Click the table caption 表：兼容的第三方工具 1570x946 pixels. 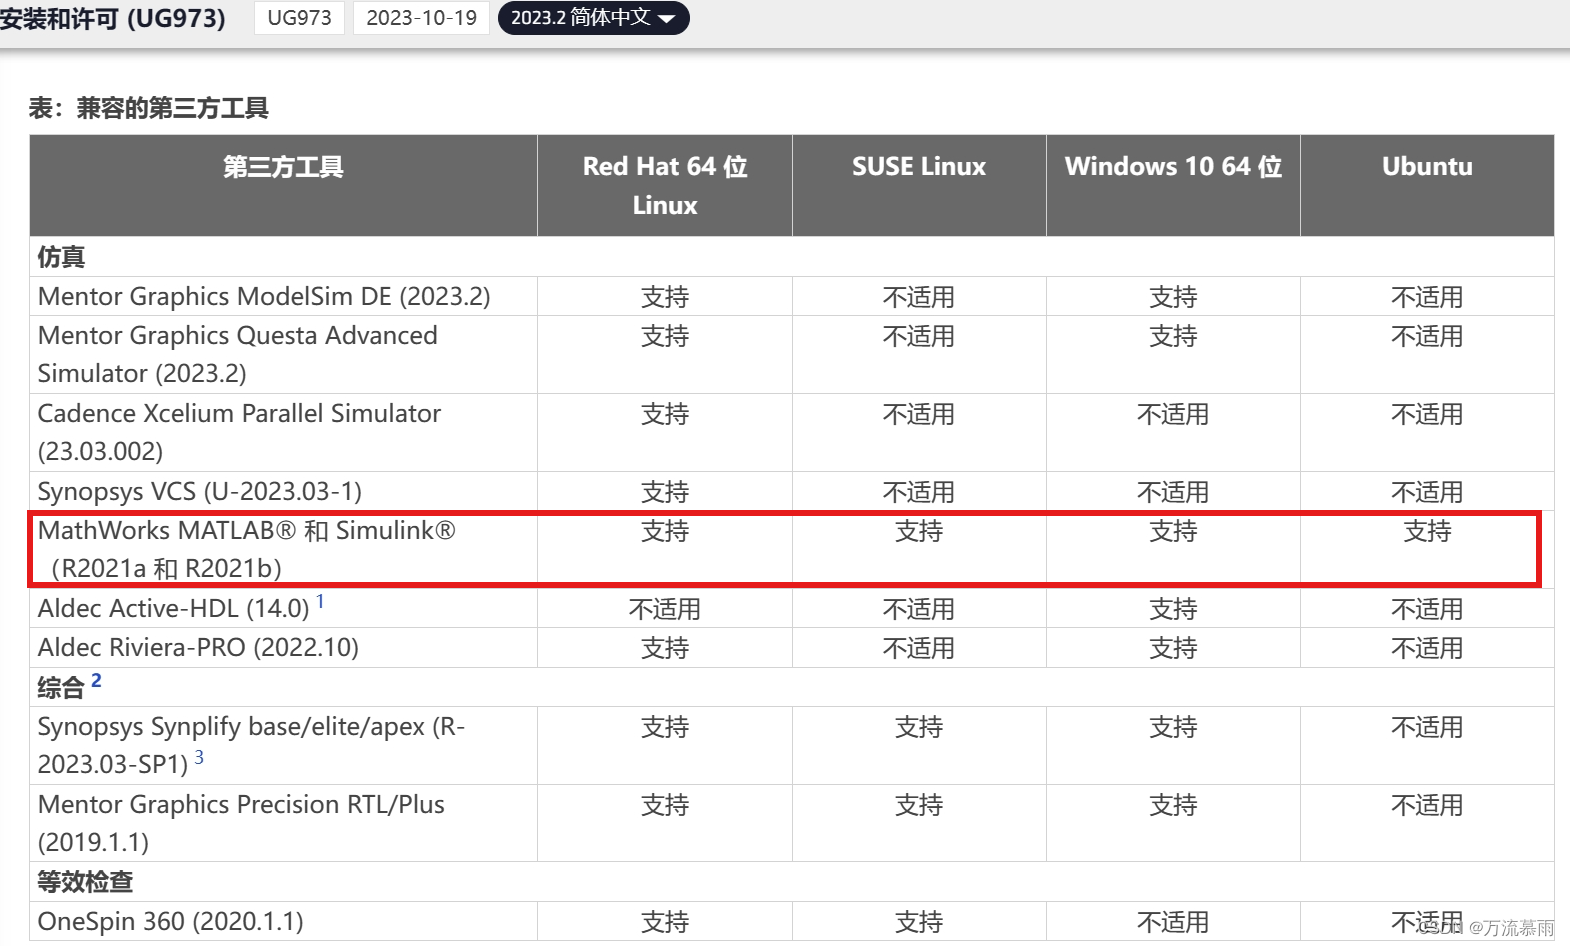point(149,108)
